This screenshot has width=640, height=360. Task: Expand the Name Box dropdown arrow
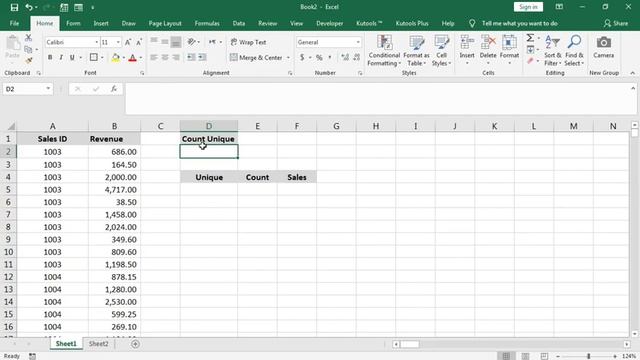48,89
